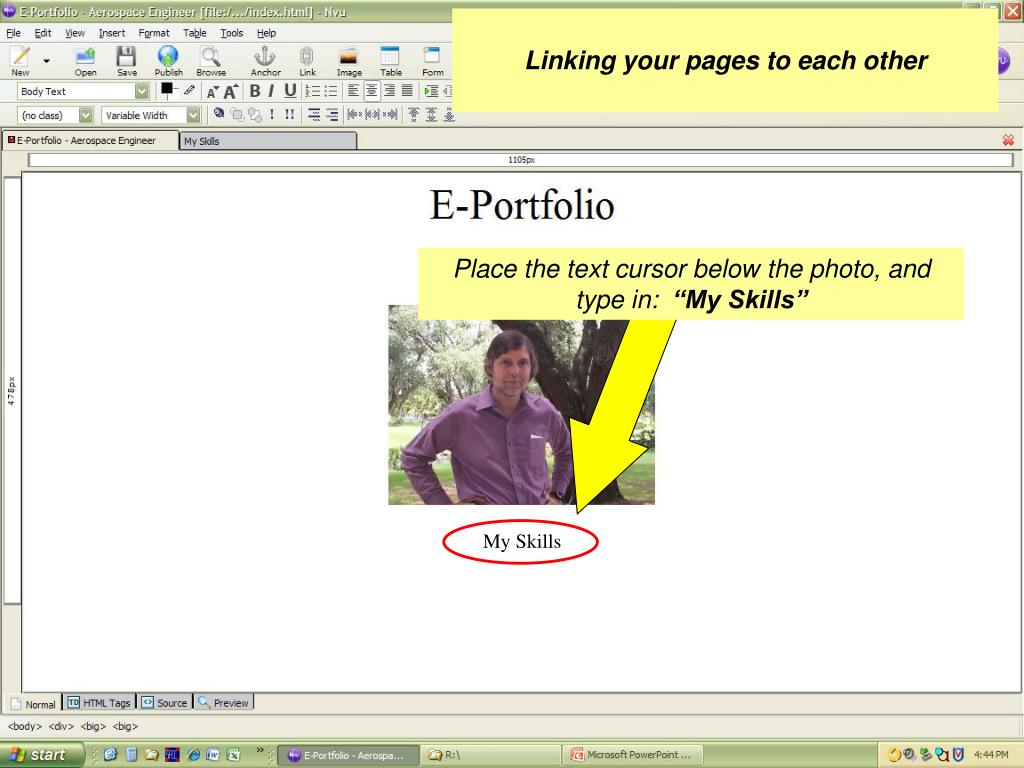Toggle italic formatting
The image size is (1024, 768).
[x=271, y=91]
